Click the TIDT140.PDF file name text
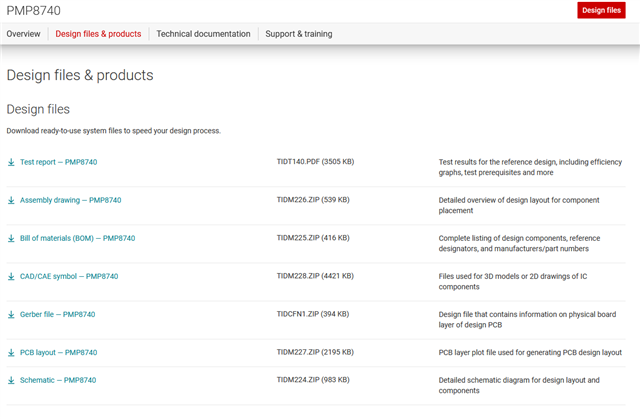The image size is (640, 419). (297, 162)
